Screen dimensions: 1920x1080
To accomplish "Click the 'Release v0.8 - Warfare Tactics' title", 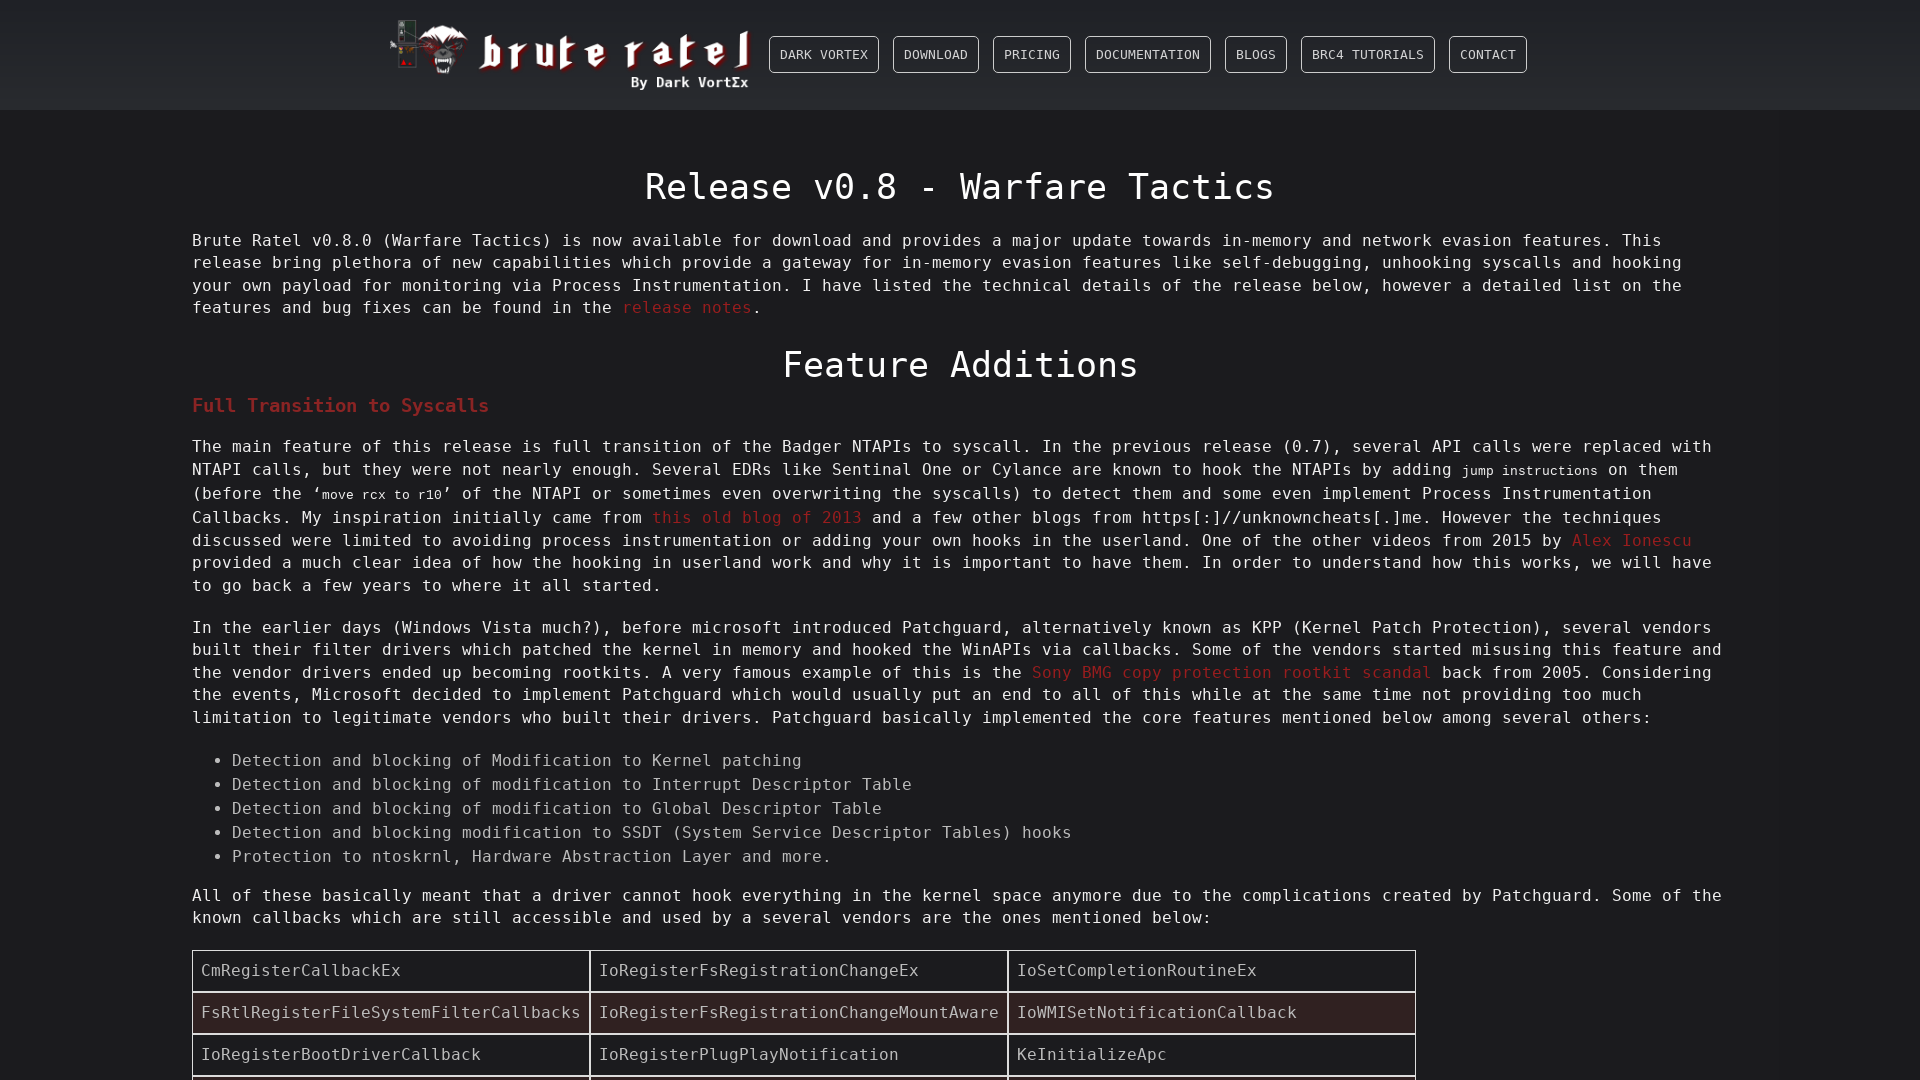I will click(x=959, y=187).
